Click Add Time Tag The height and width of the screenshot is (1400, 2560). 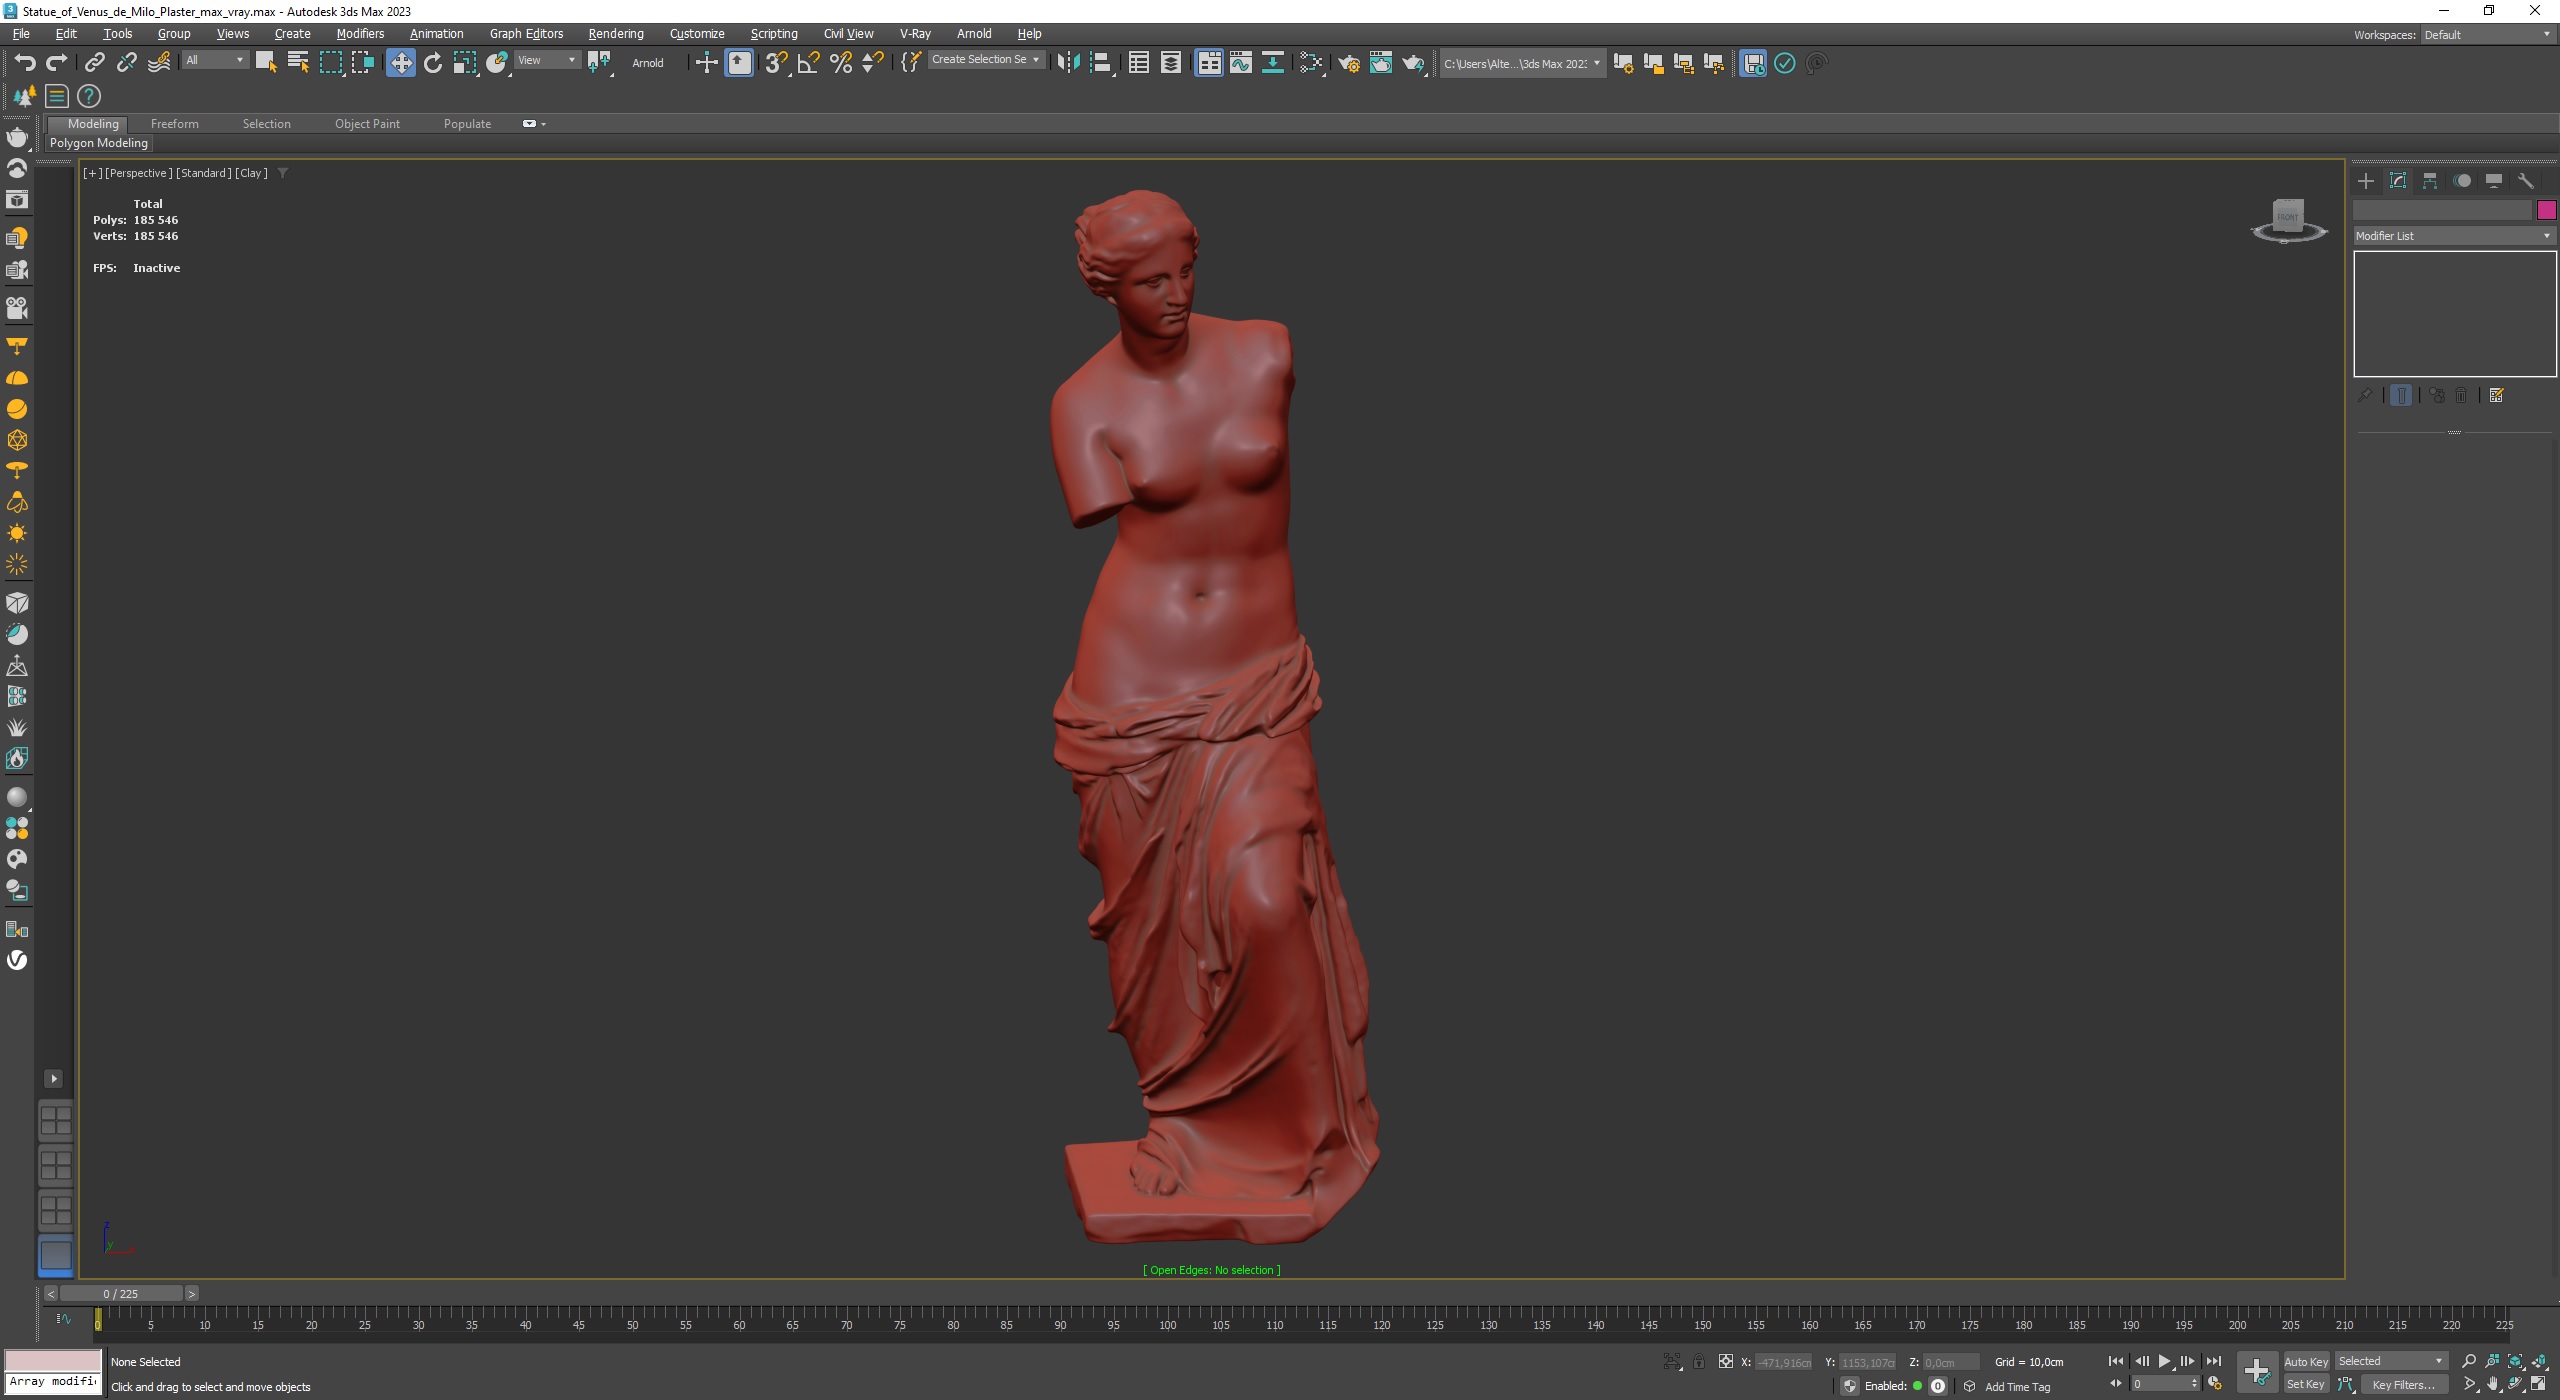[2017, 1387]
